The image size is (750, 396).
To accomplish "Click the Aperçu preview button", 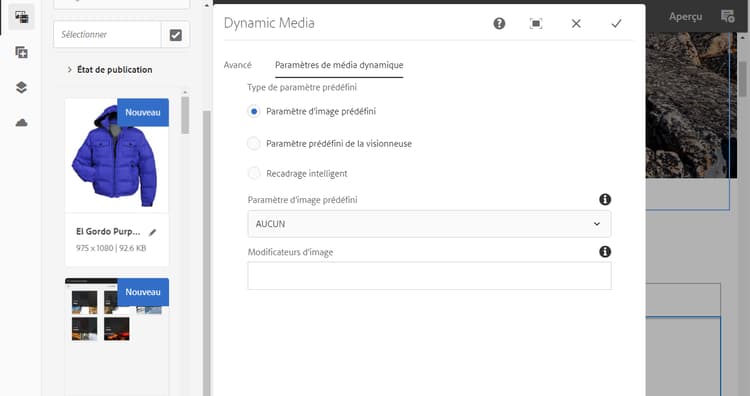I will [685, 17].
